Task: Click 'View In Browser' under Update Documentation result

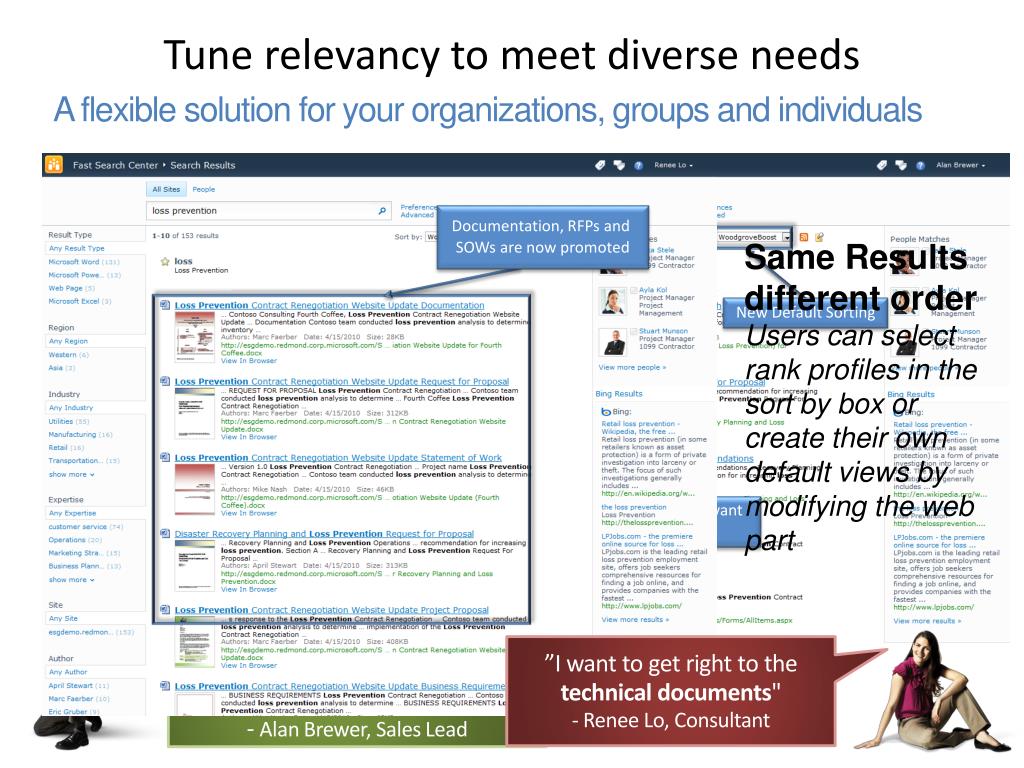Action: [249, 360]
